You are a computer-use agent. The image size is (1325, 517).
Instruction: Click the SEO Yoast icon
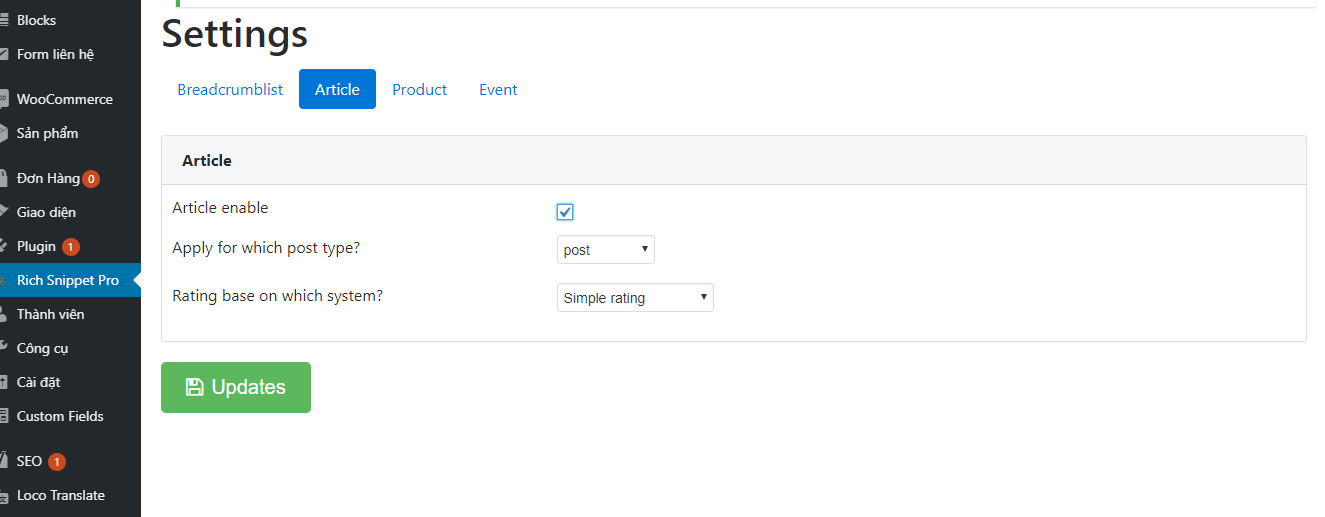click(4, 461)
